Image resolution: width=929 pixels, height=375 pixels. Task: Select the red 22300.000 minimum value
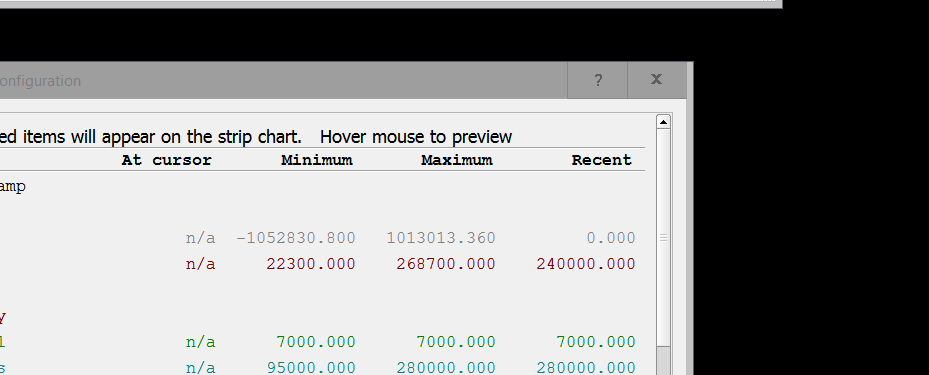point(311,264)
